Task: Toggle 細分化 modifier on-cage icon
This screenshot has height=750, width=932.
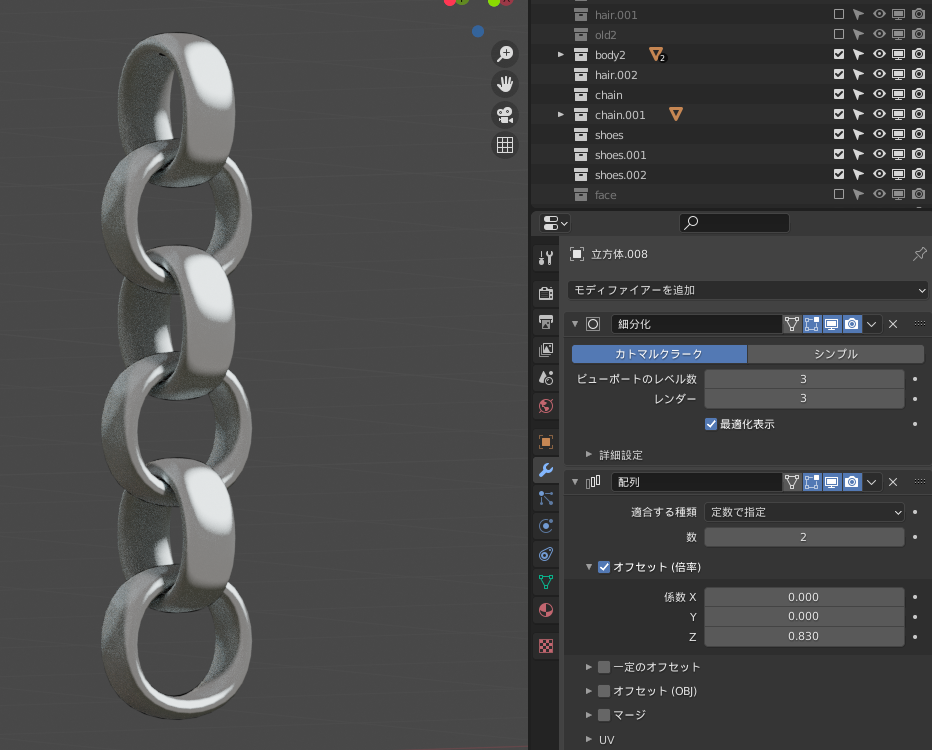Action: [x=792, y=324]
